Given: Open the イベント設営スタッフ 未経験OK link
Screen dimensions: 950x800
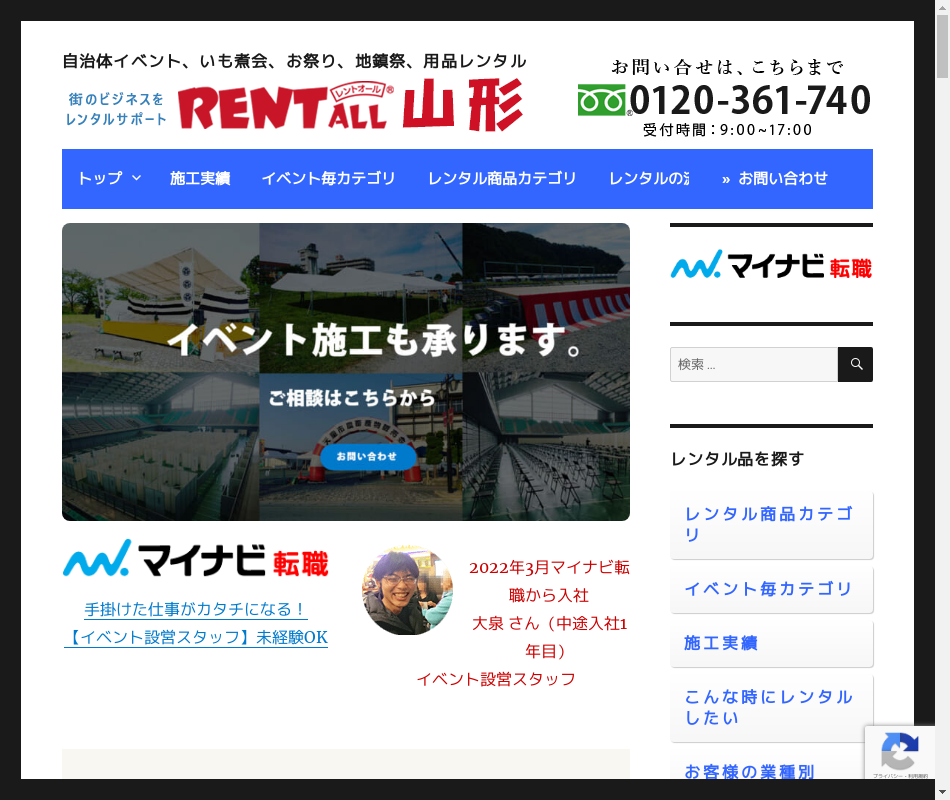Looking at the screenshot, I should tap(196, 637).
